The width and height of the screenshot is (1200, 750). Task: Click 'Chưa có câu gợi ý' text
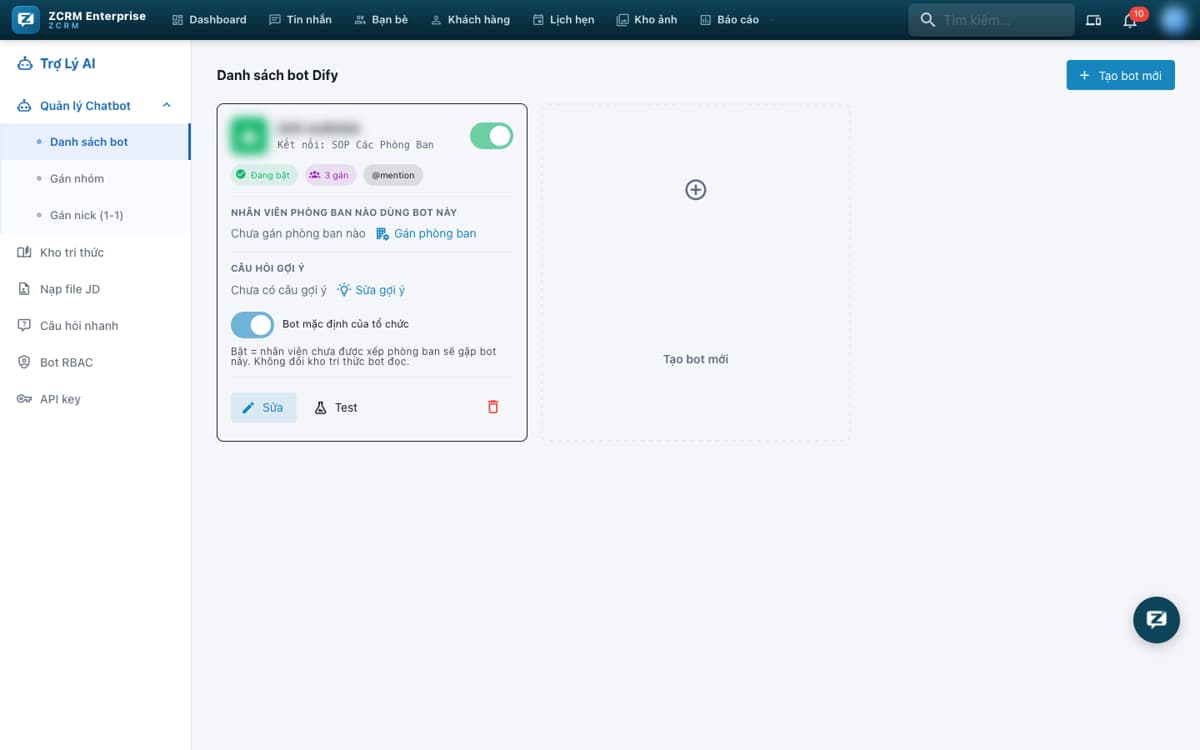(x=279, y=290)
